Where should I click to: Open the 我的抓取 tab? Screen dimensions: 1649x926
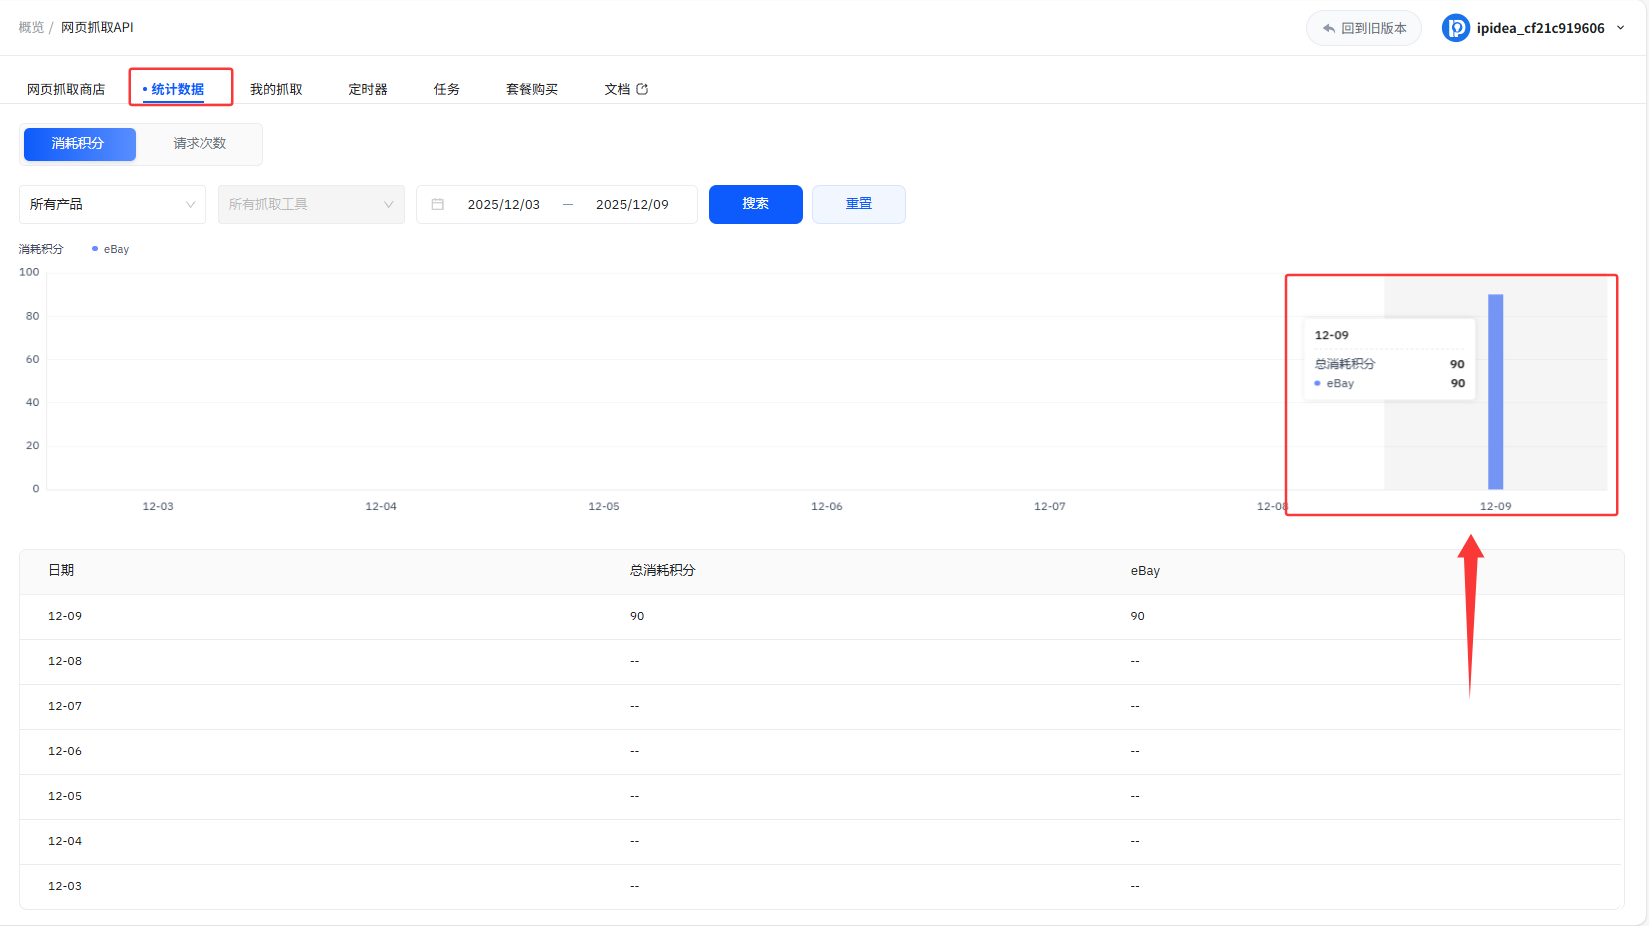coord(276,89)
